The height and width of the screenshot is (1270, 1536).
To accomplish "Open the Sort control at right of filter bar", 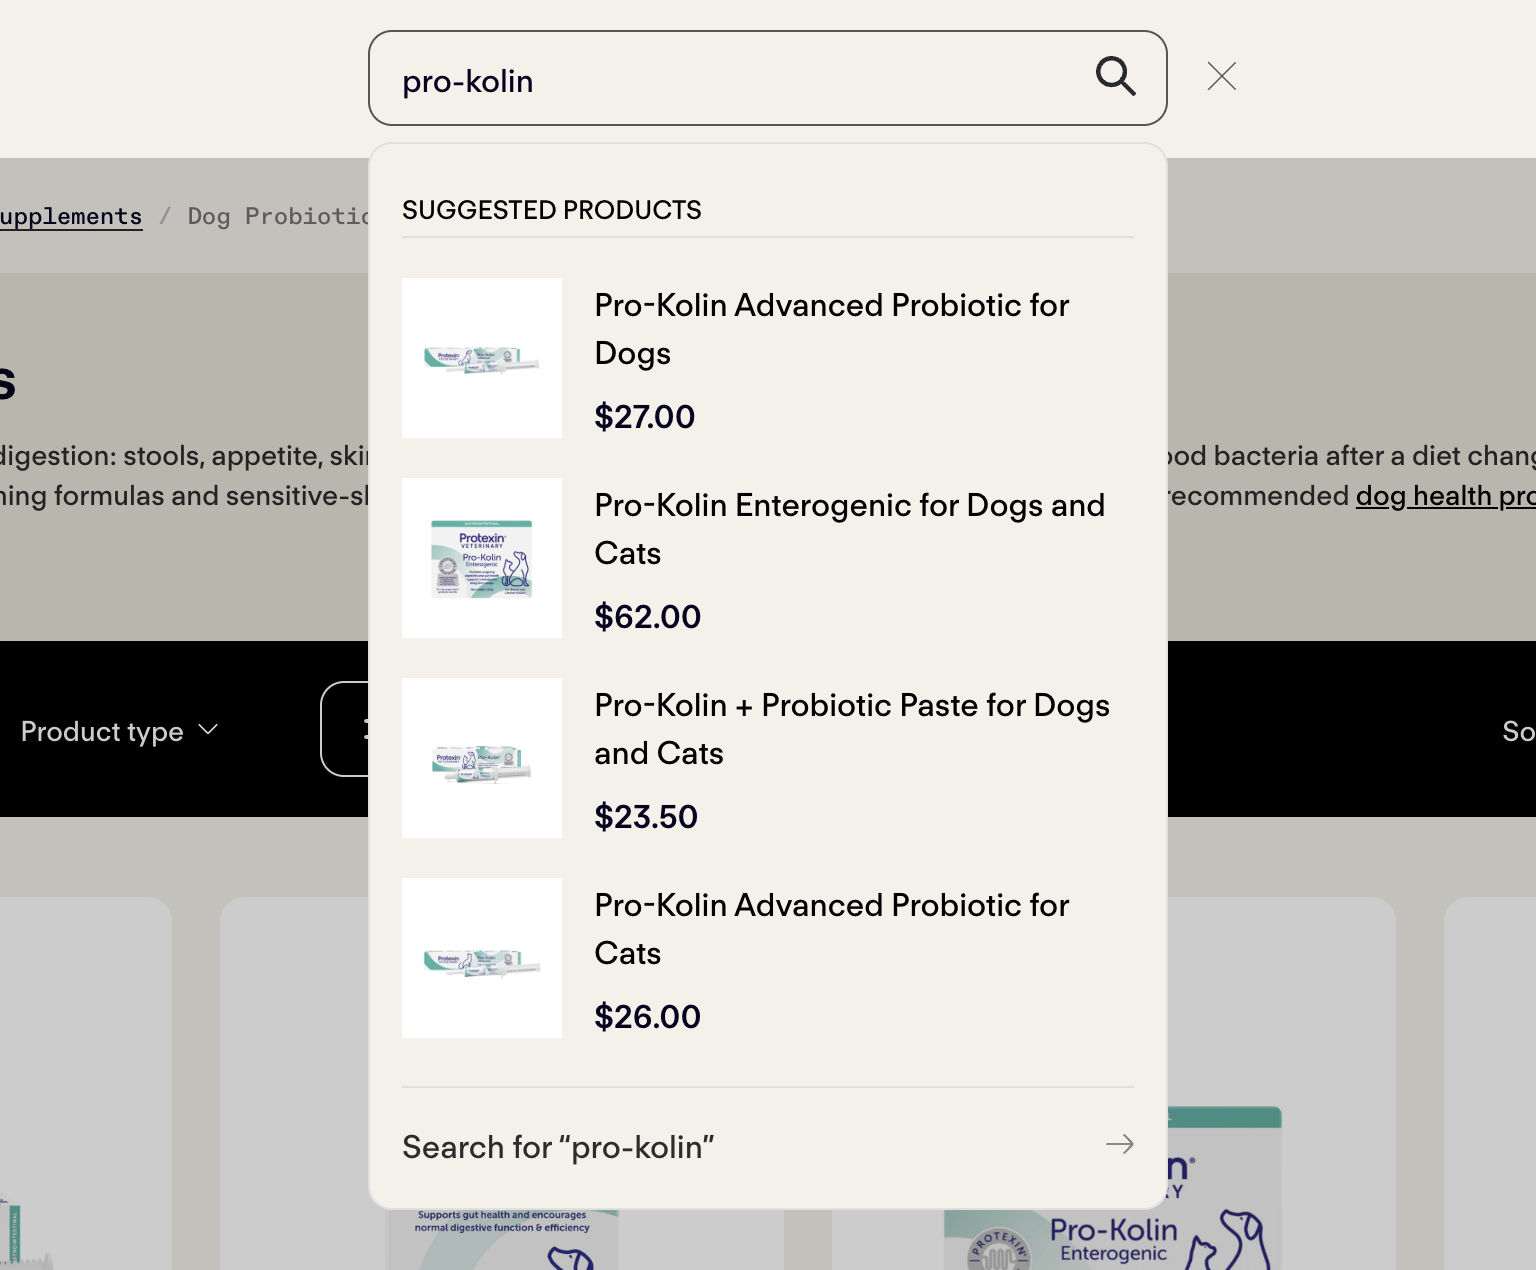I will point(1518,731).
